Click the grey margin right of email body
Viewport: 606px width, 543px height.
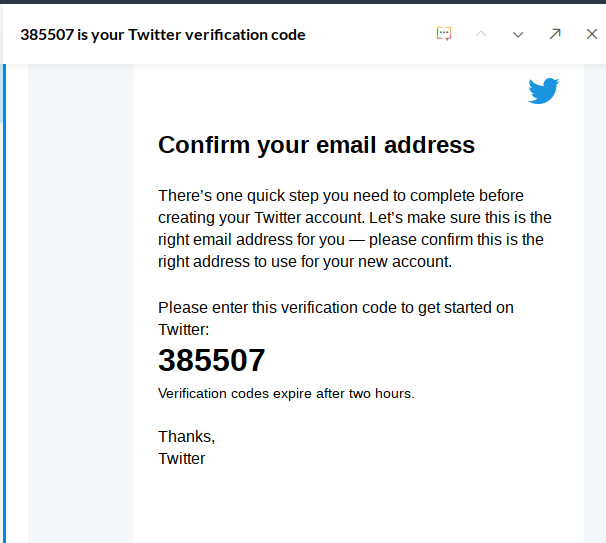pos(594,300)
